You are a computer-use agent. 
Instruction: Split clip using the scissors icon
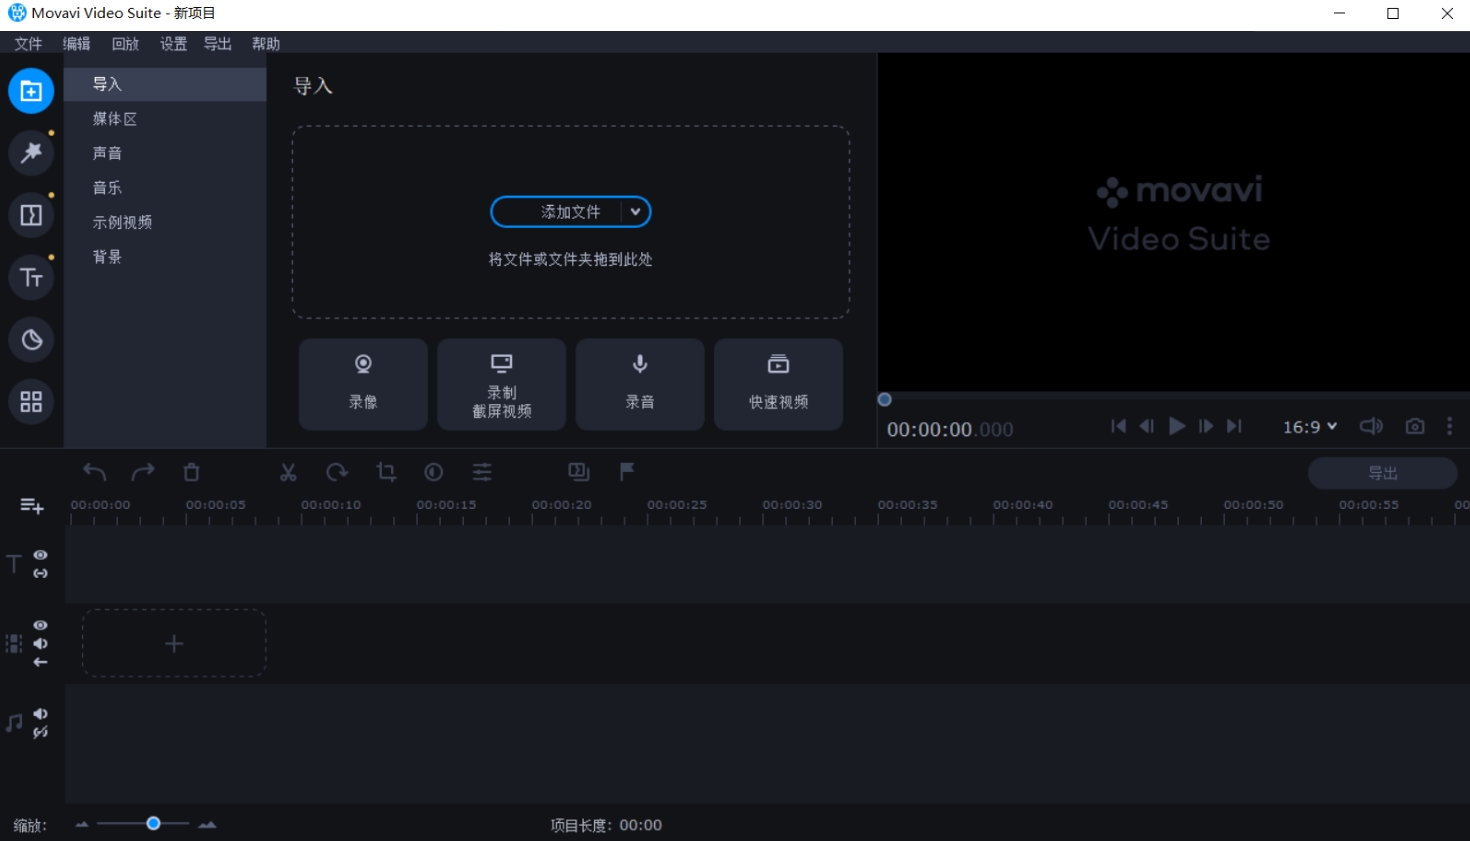(288, 472)
